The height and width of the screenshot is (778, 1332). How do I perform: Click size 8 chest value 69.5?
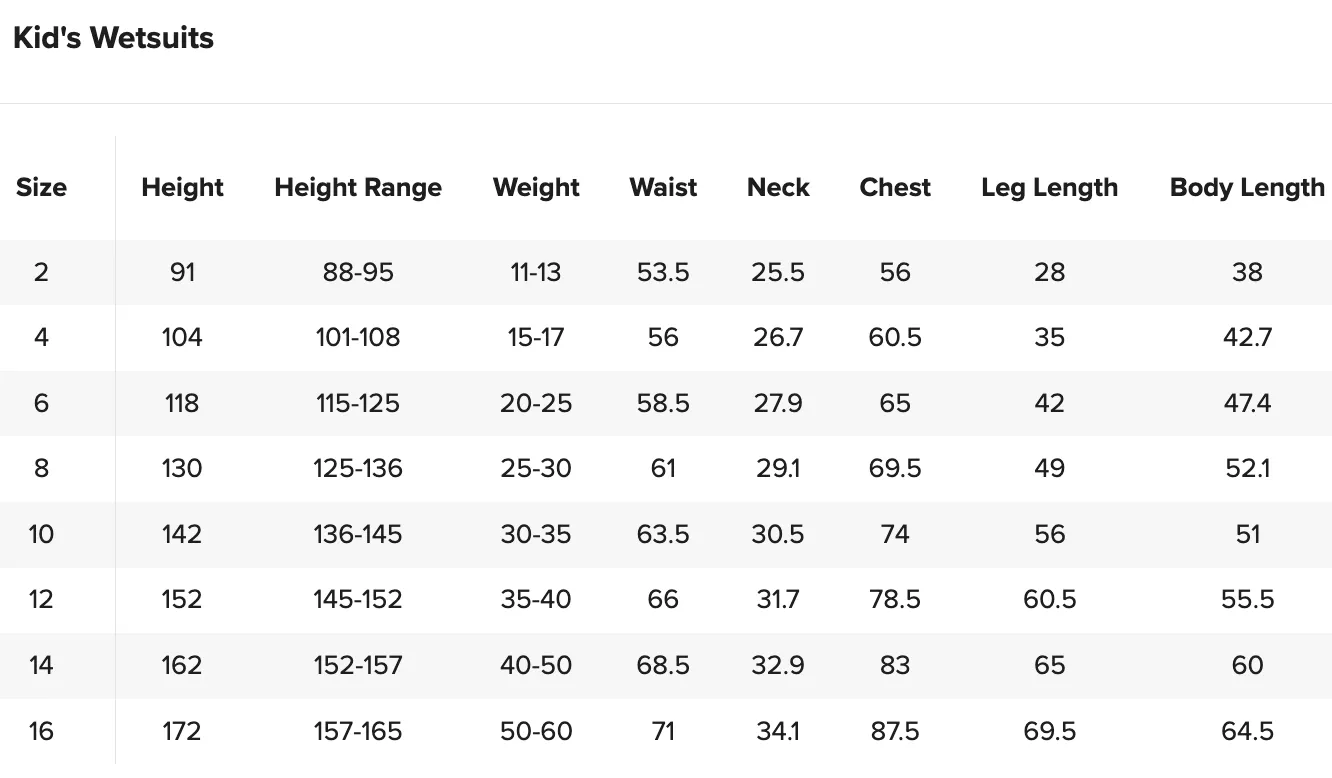(x=895, y=468)
